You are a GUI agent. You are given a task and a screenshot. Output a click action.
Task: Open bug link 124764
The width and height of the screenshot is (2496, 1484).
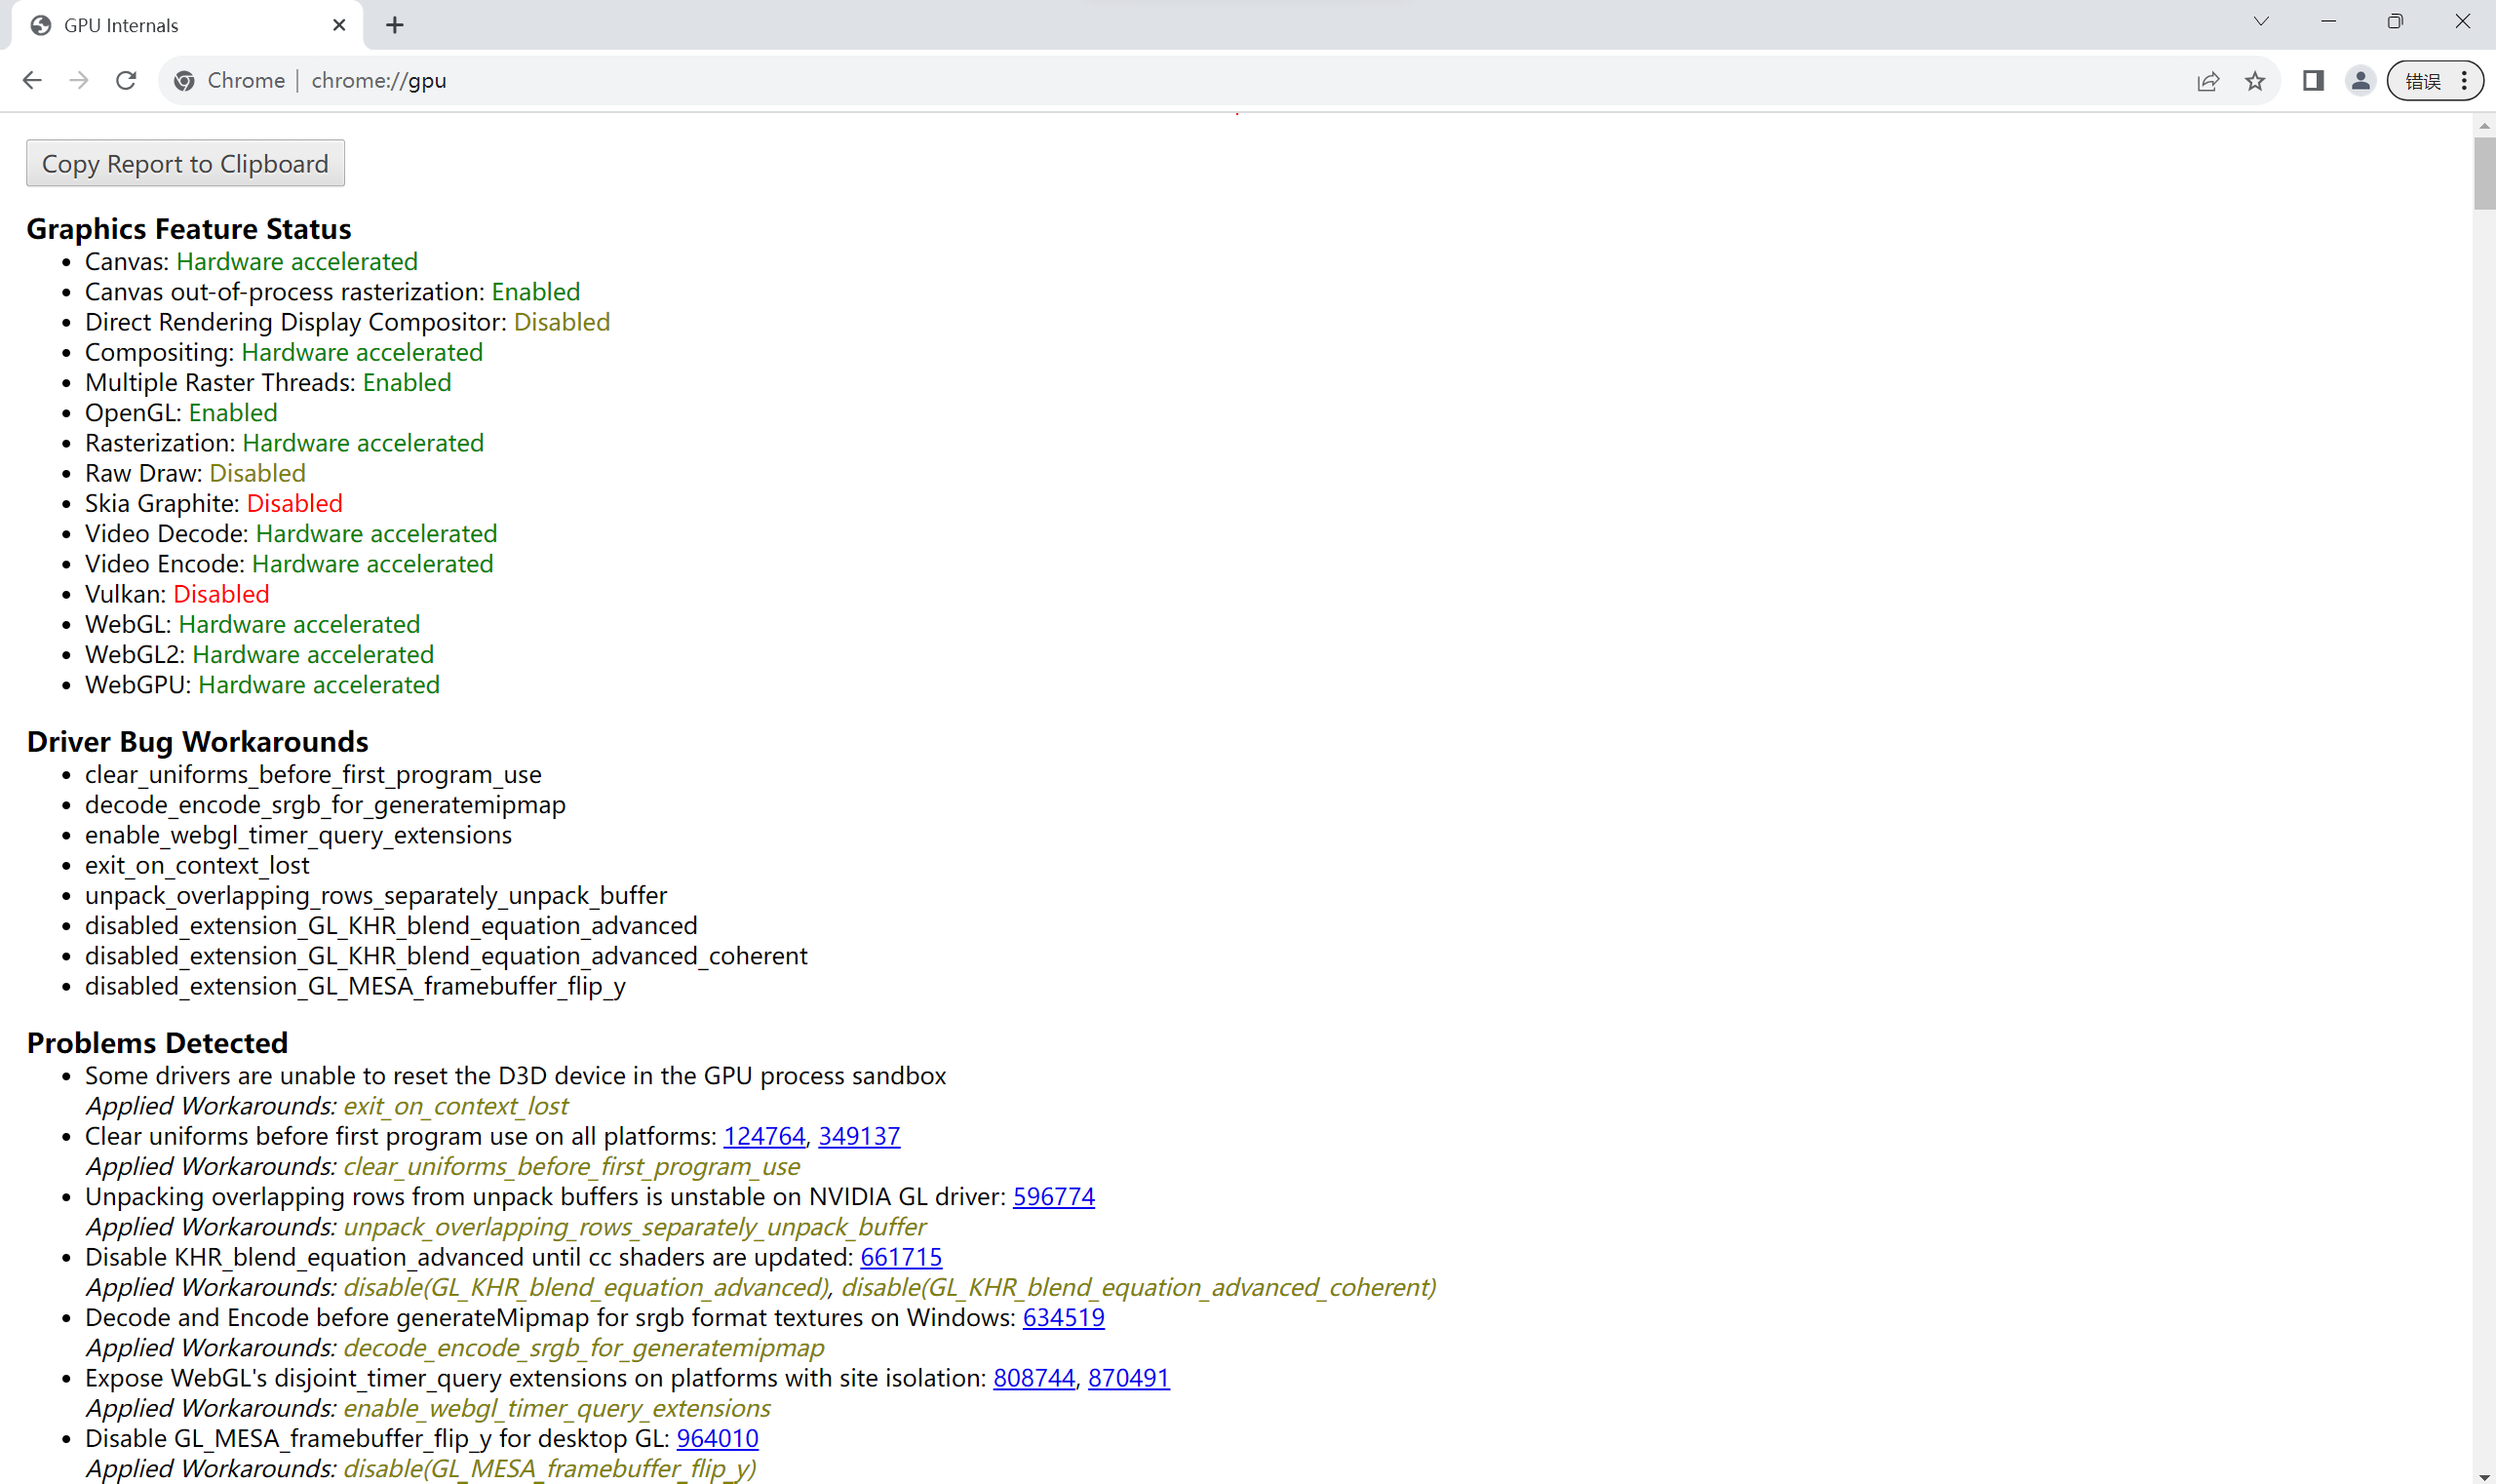[x=764, y=1136]
